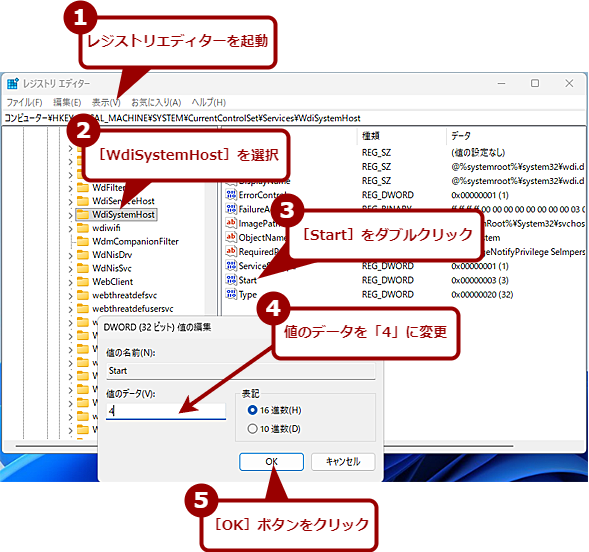Expand the WdiServiceHost tree node
The height and width of the screenshot is (552, 589).
tap(71, 202)
